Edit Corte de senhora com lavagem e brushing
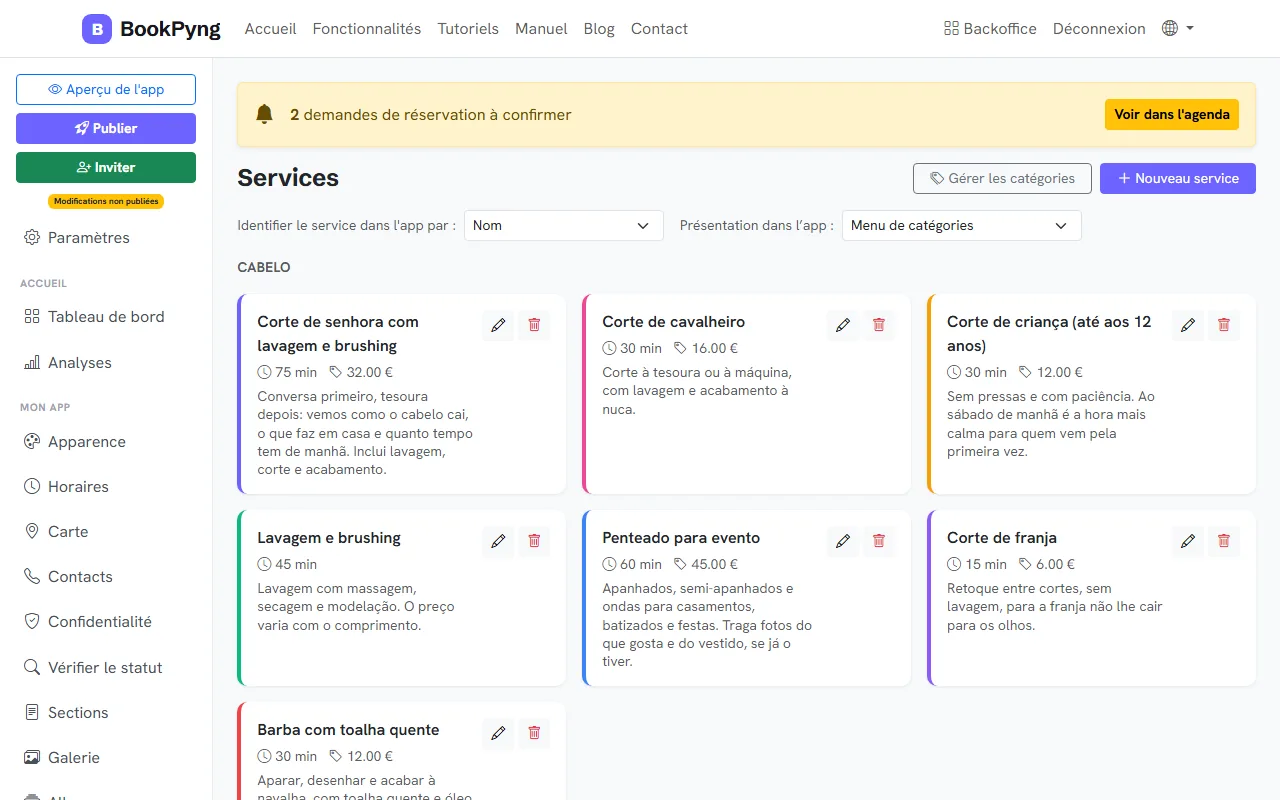 click(498, 325)
